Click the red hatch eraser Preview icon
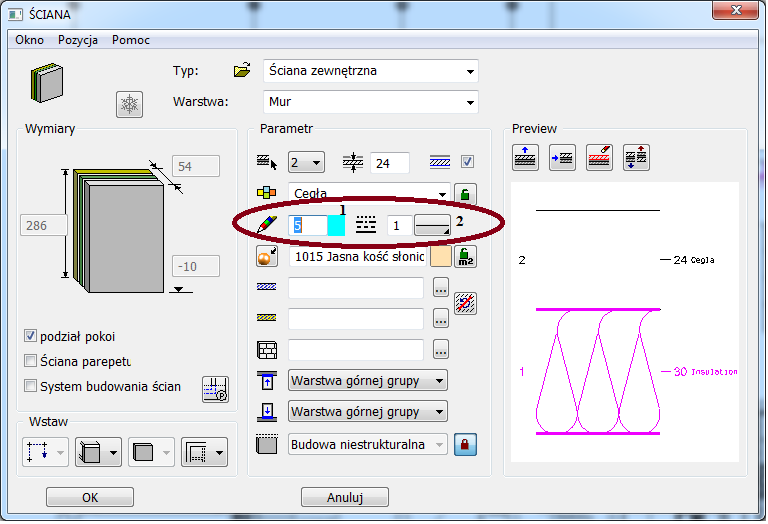The height and width of the screenshot is (524, 768). [600, 158]
